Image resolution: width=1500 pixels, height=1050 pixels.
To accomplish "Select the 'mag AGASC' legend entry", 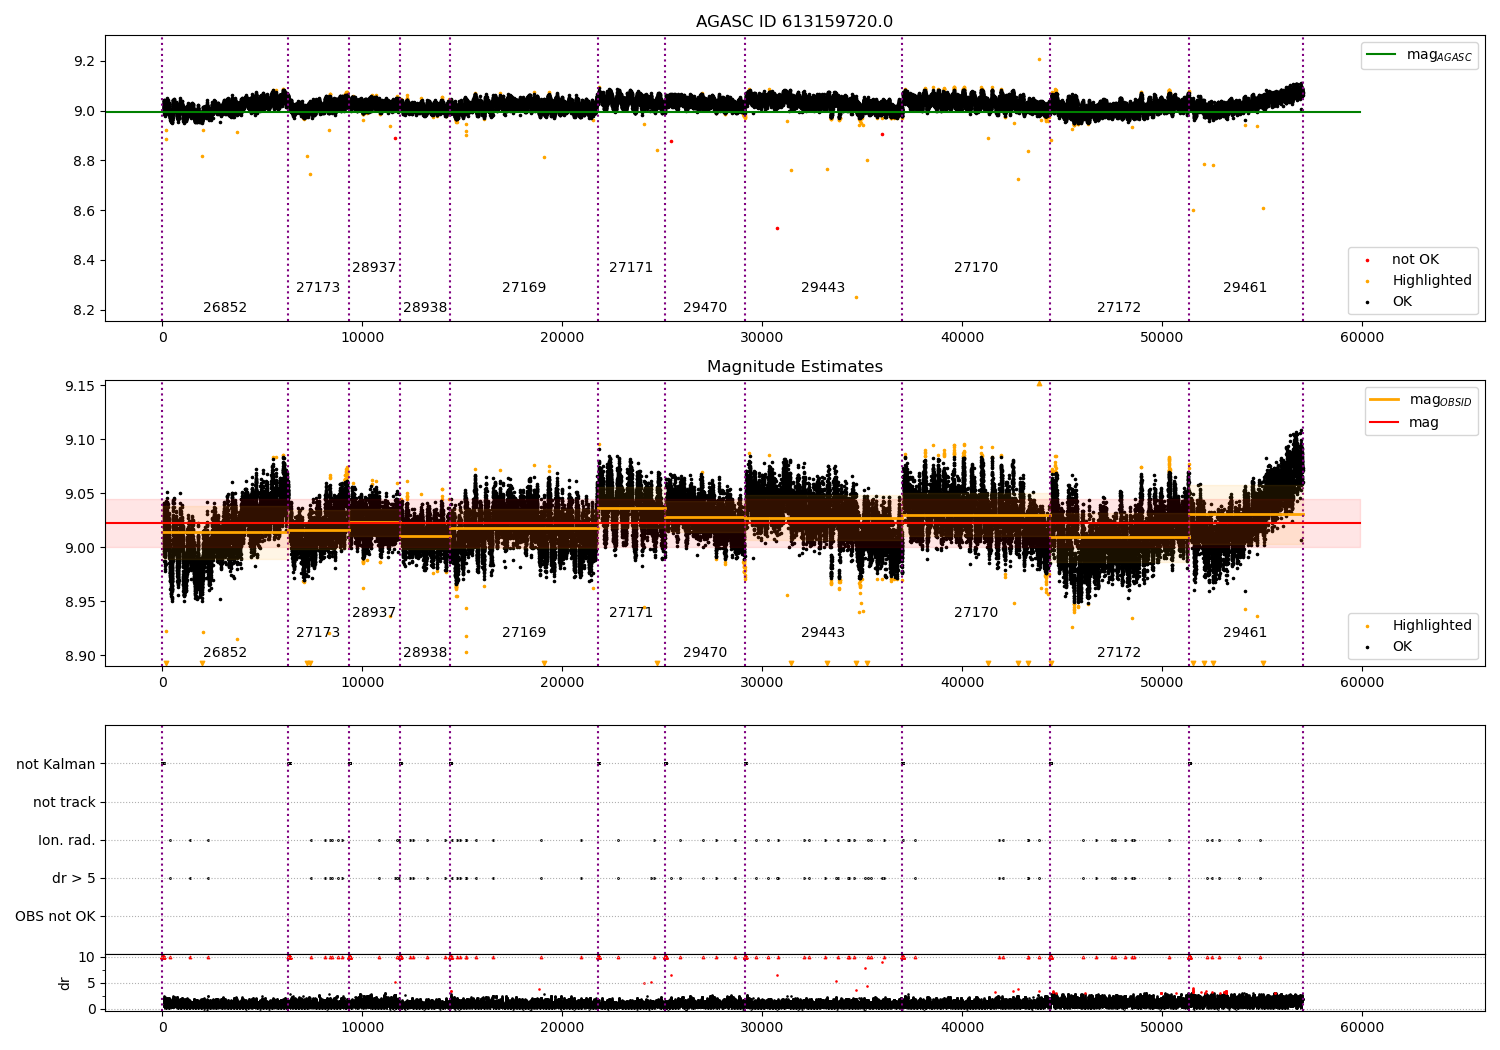I will [x=1439, y=55].
